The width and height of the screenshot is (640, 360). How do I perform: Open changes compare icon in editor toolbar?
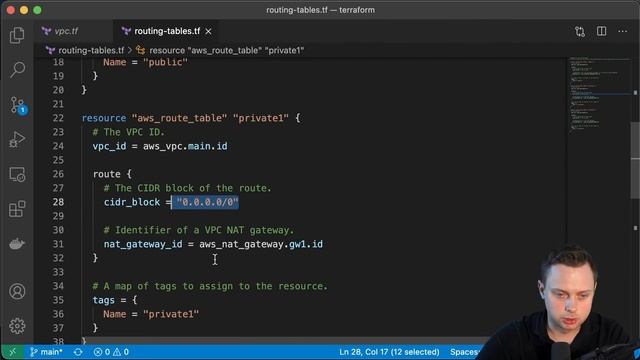click(x=580, y=31)
